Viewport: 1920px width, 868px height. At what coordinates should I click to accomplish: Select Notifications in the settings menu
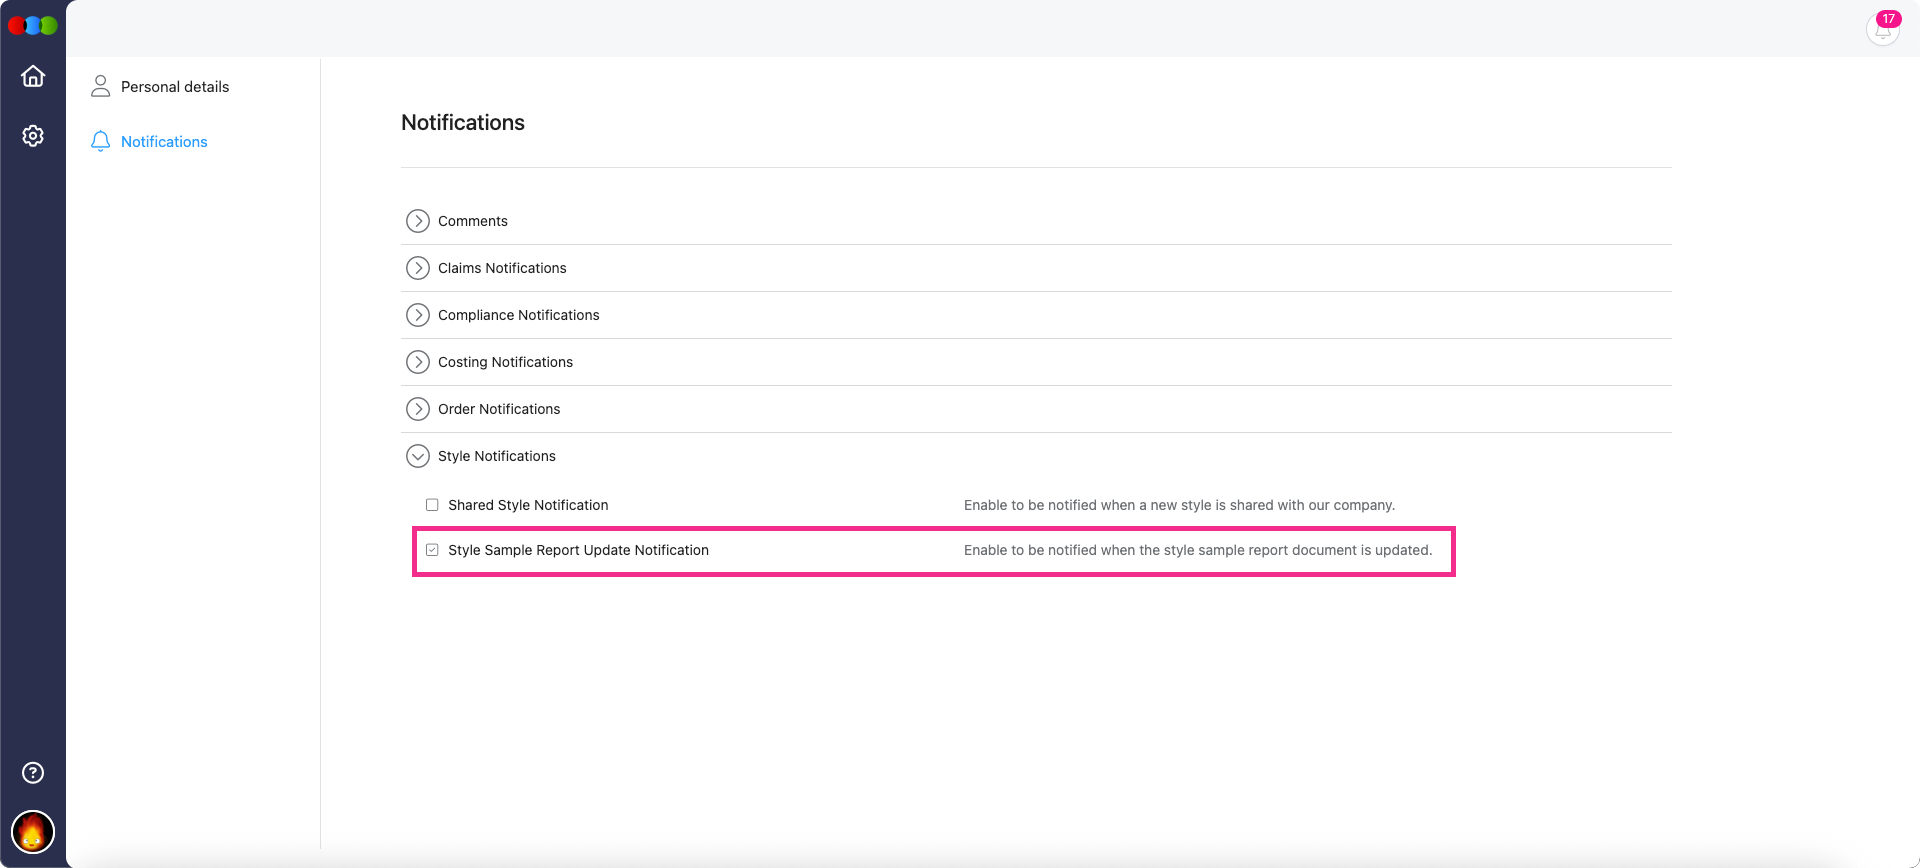pos(164,142)
